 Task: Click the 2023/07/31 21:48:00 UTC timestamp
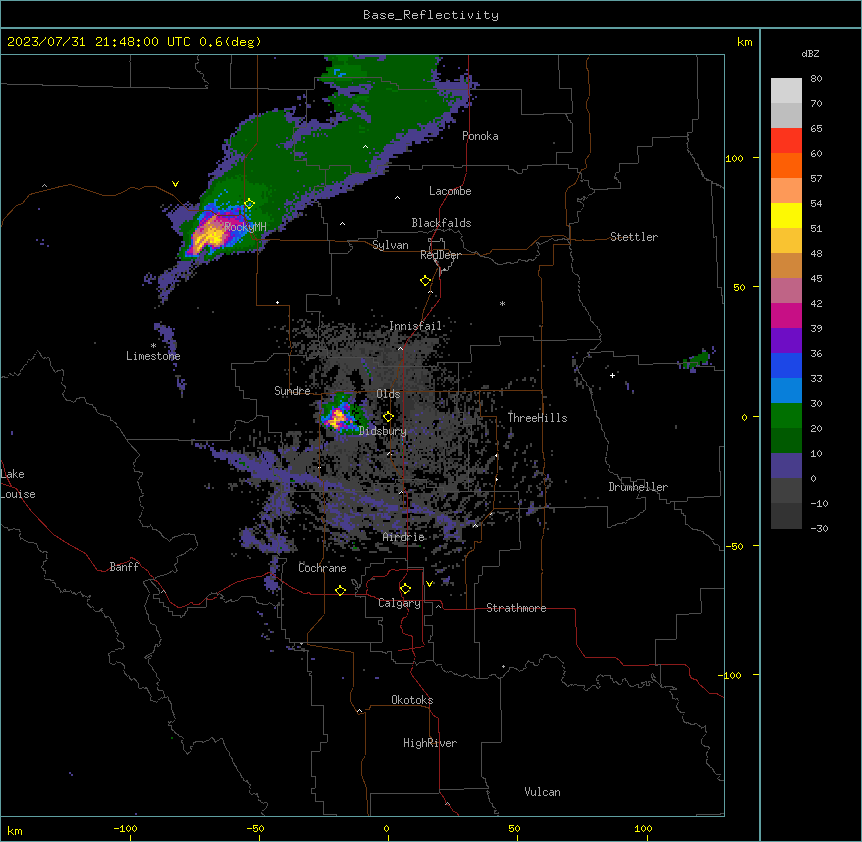[x=99, y=42]
